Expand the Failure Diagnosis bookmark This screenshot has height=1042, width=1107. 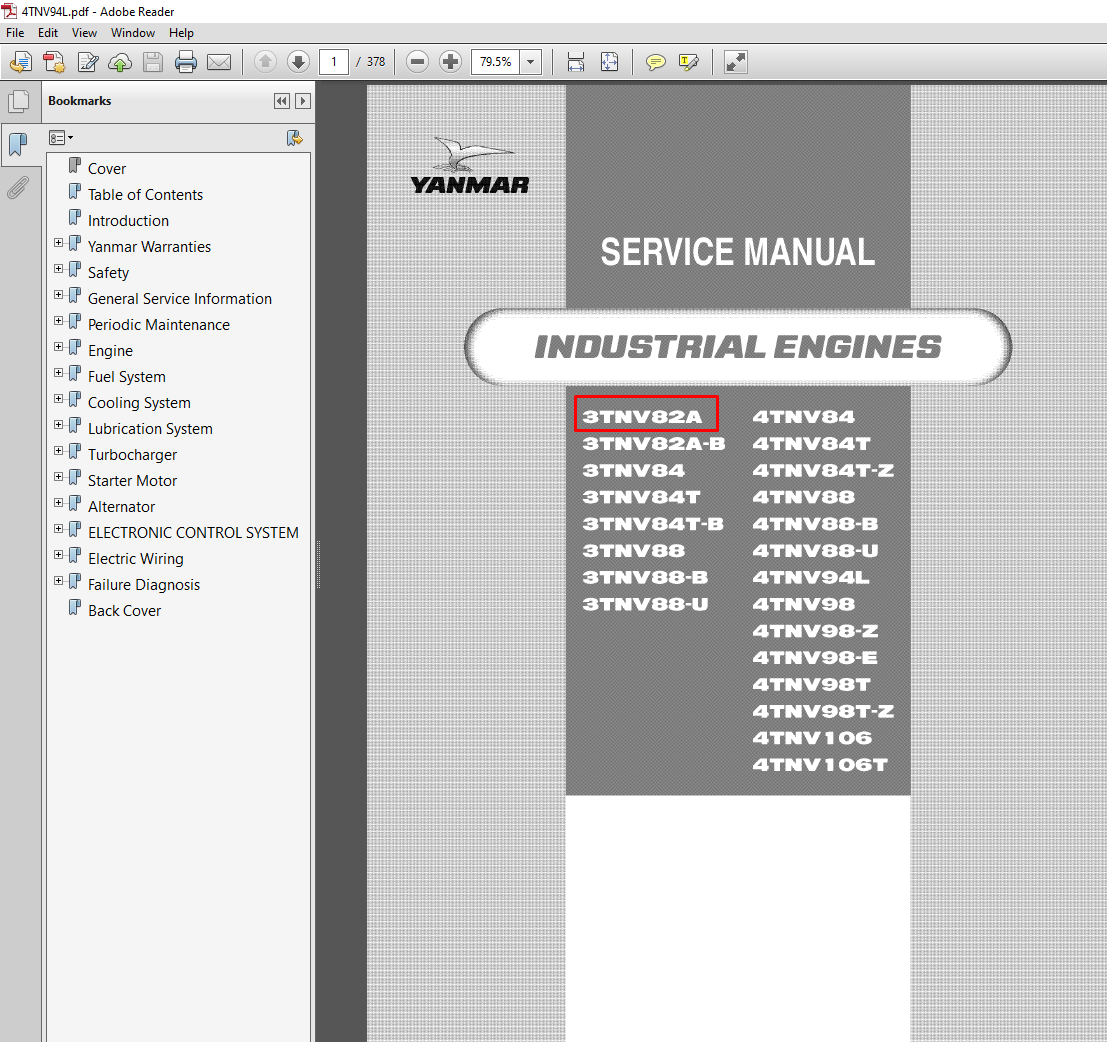pos(59,580)
